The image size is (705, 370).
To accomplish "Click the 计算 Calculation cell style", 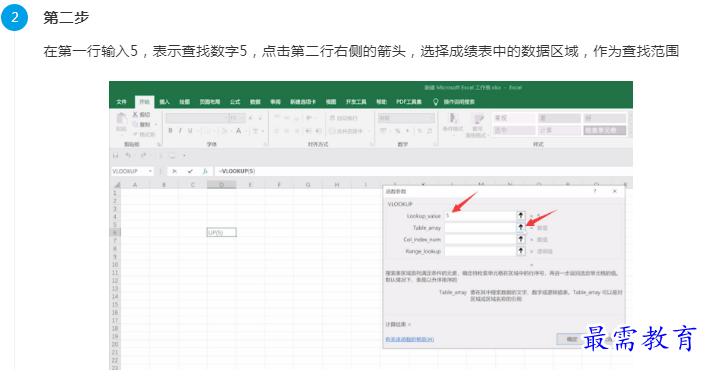I will click(559, 130).
